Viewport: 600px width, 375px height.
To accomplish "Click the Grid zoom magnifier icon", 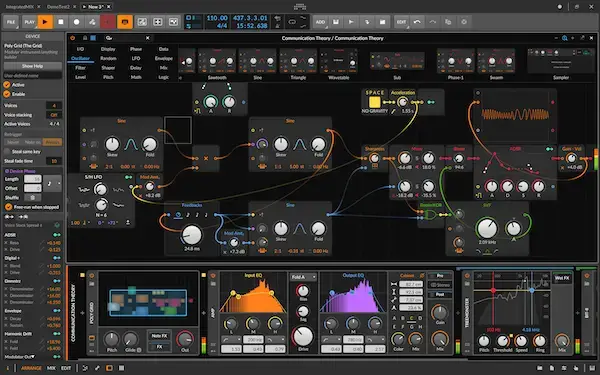I will [565, 38].
